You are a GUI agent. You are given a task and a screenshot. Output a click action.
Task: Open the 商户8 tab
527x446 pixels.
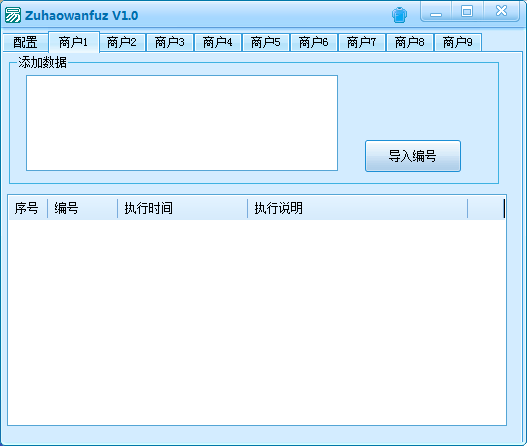point(410,42)
